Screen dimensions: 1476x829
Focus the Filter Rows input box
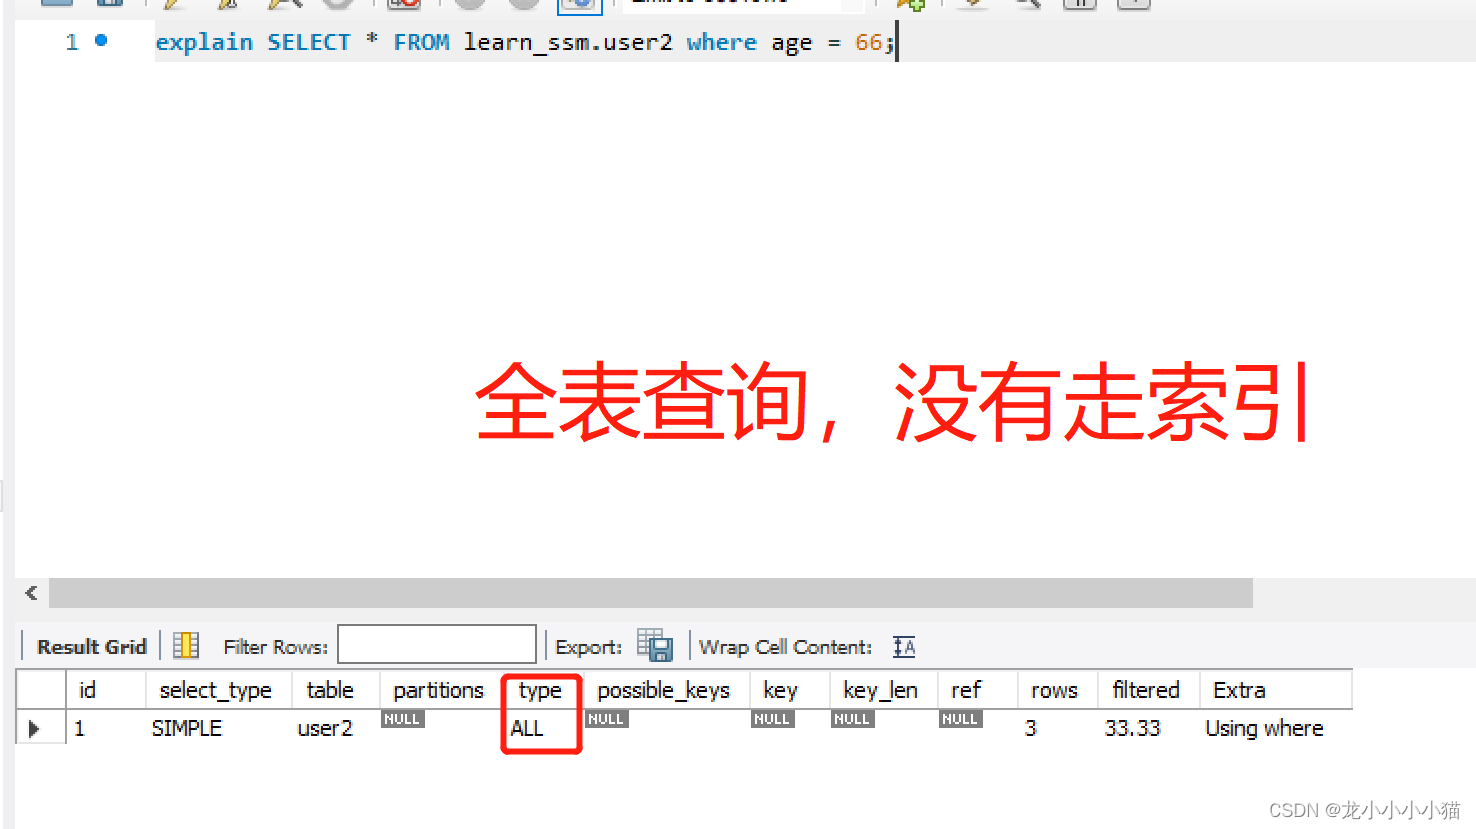(x=437, y=644)
